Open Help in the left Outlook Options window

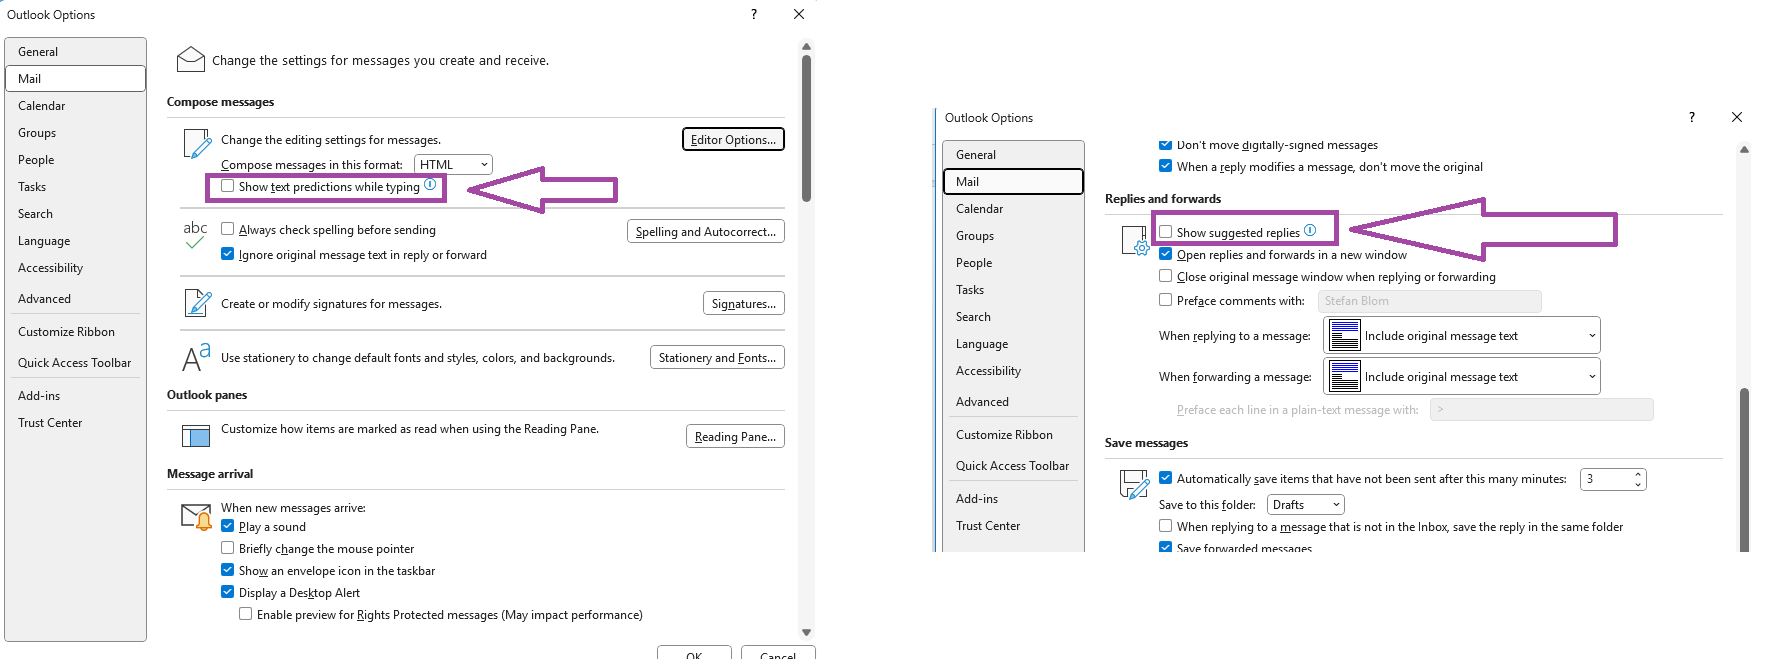pyautogui.click(x=754, y=14)
